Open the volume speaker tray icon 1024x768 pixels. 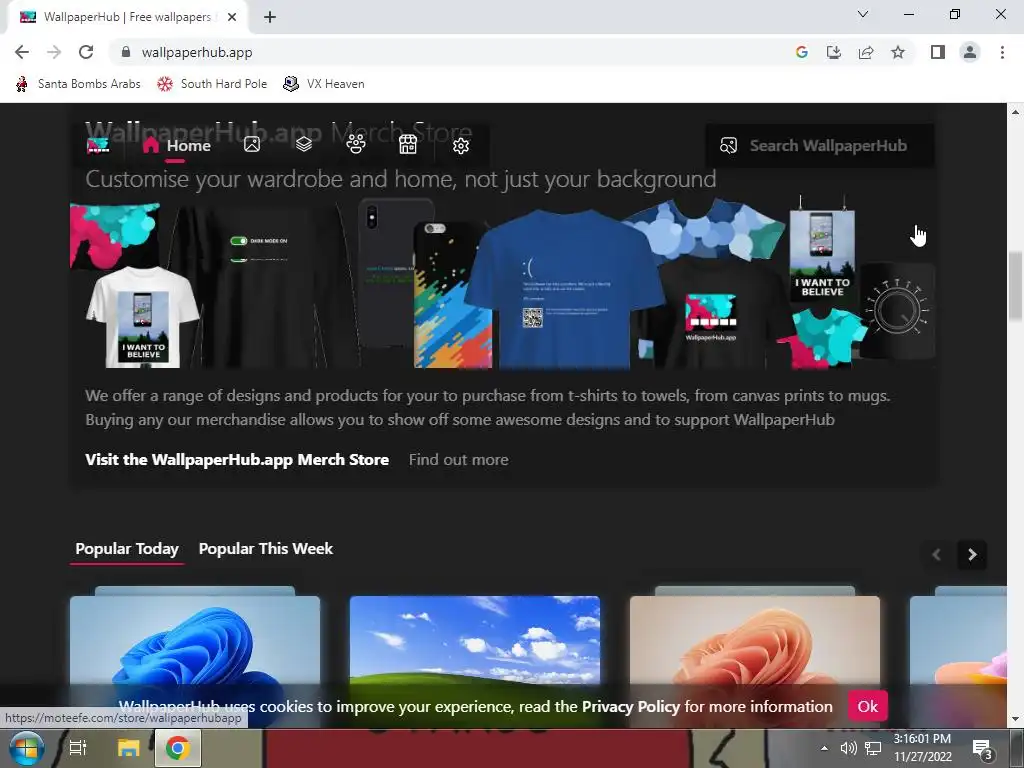pos(848,748)
